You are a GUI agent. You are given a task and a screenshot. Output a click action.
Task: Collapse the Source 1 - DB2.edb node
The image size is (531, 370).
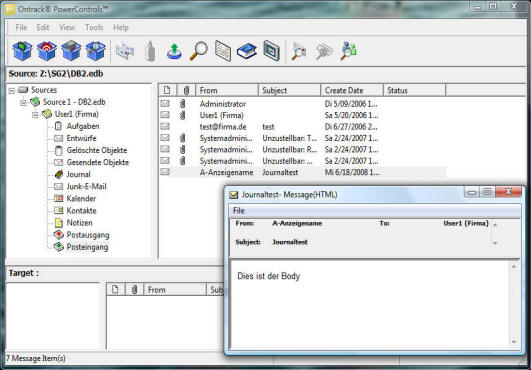click(23, 103)
